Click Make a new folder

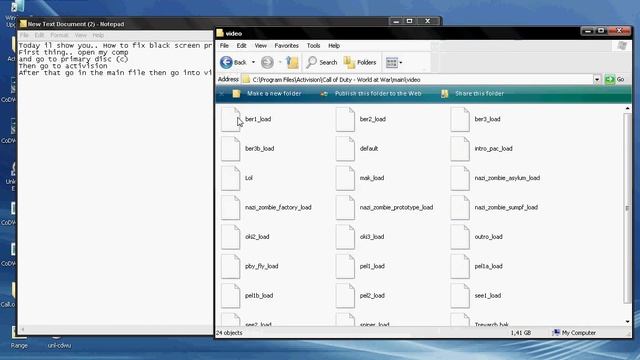pyautogui.click(x=267, y=93)
